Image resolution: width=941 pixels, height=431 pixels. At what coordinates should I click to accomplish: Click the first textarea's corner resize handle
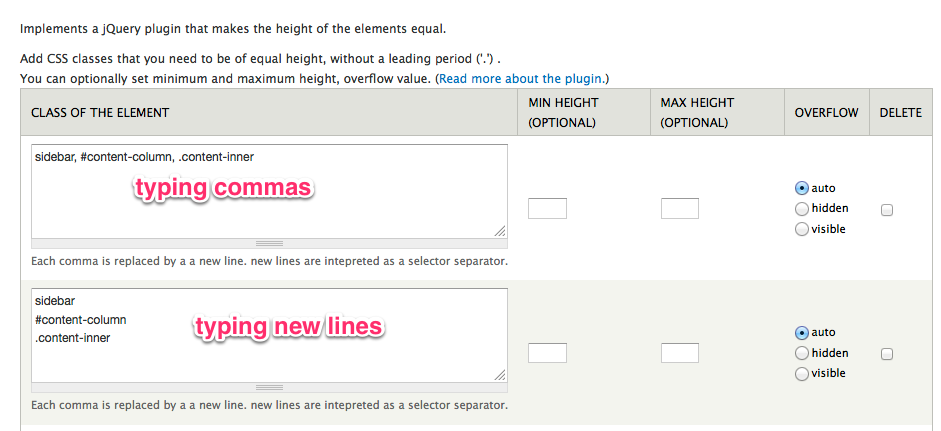pos(500,231)
